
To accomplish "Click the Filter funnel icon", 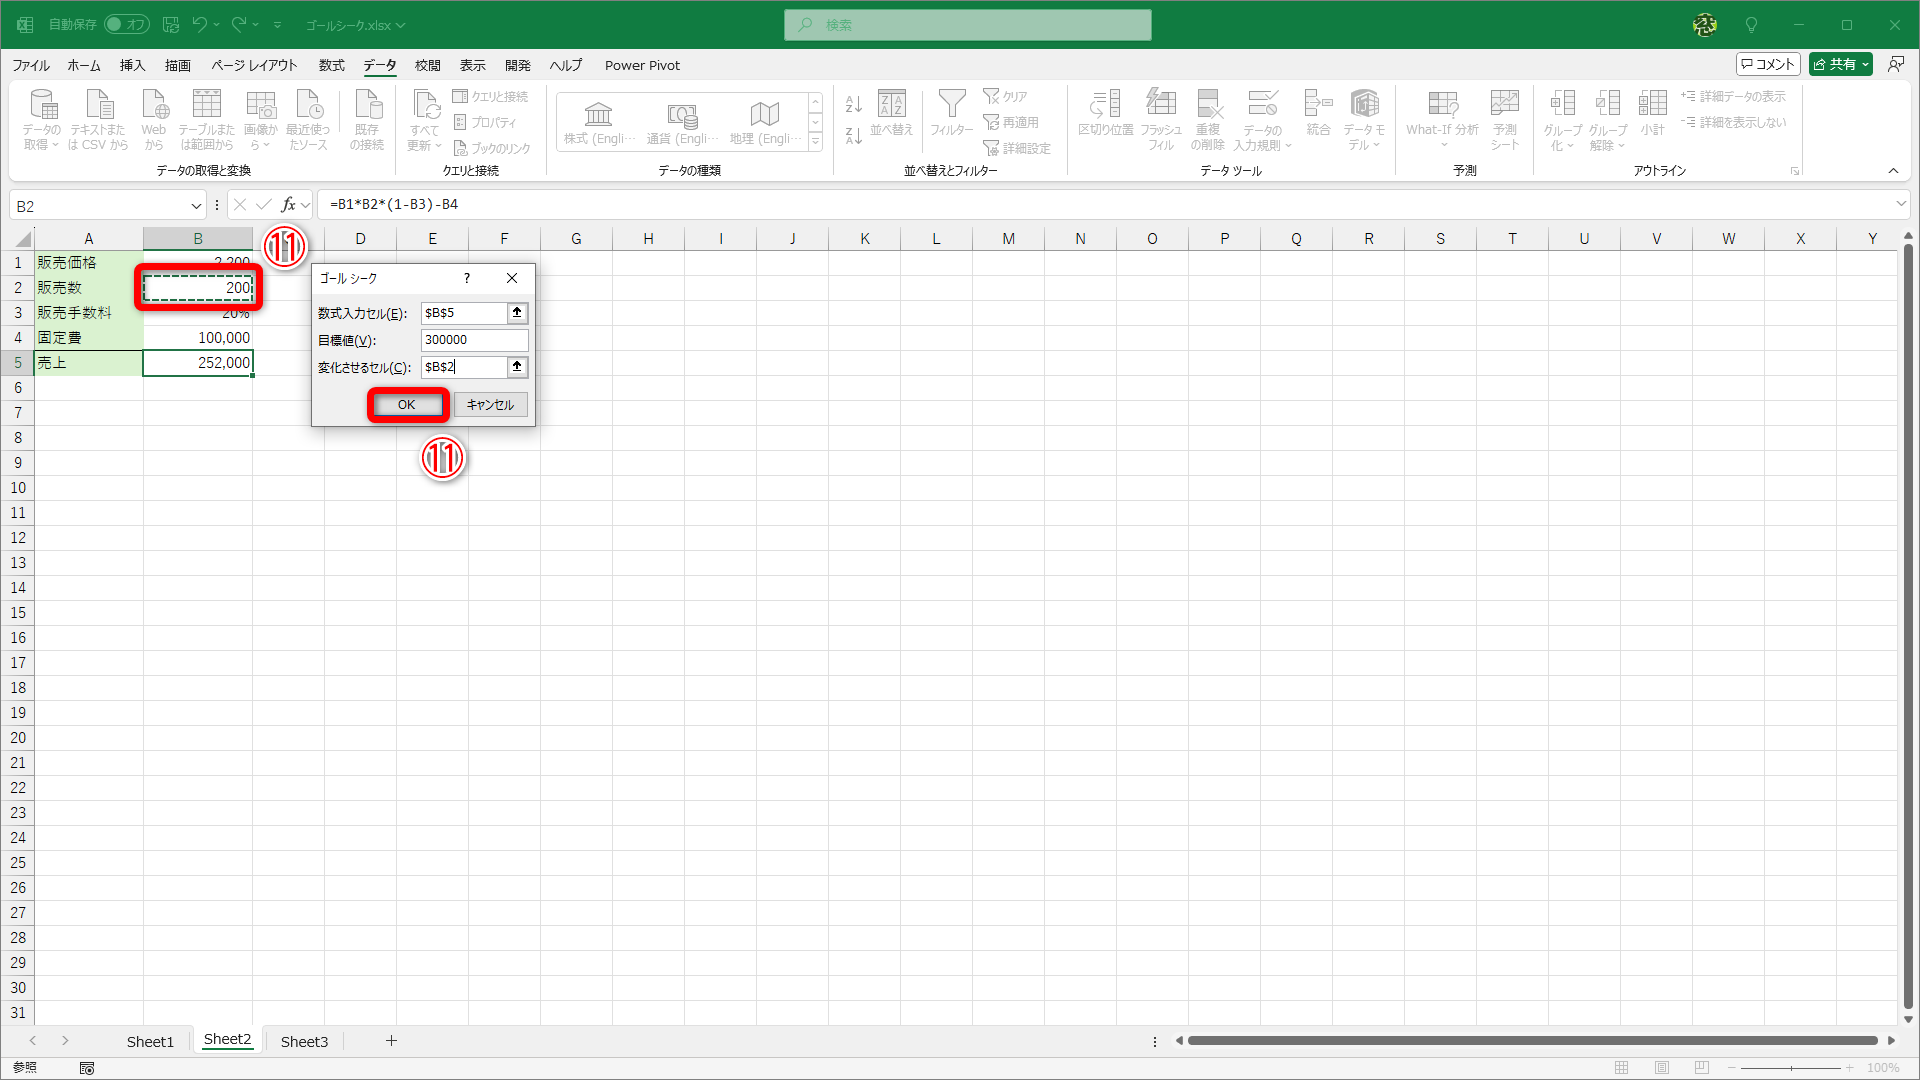I will 951,104.
